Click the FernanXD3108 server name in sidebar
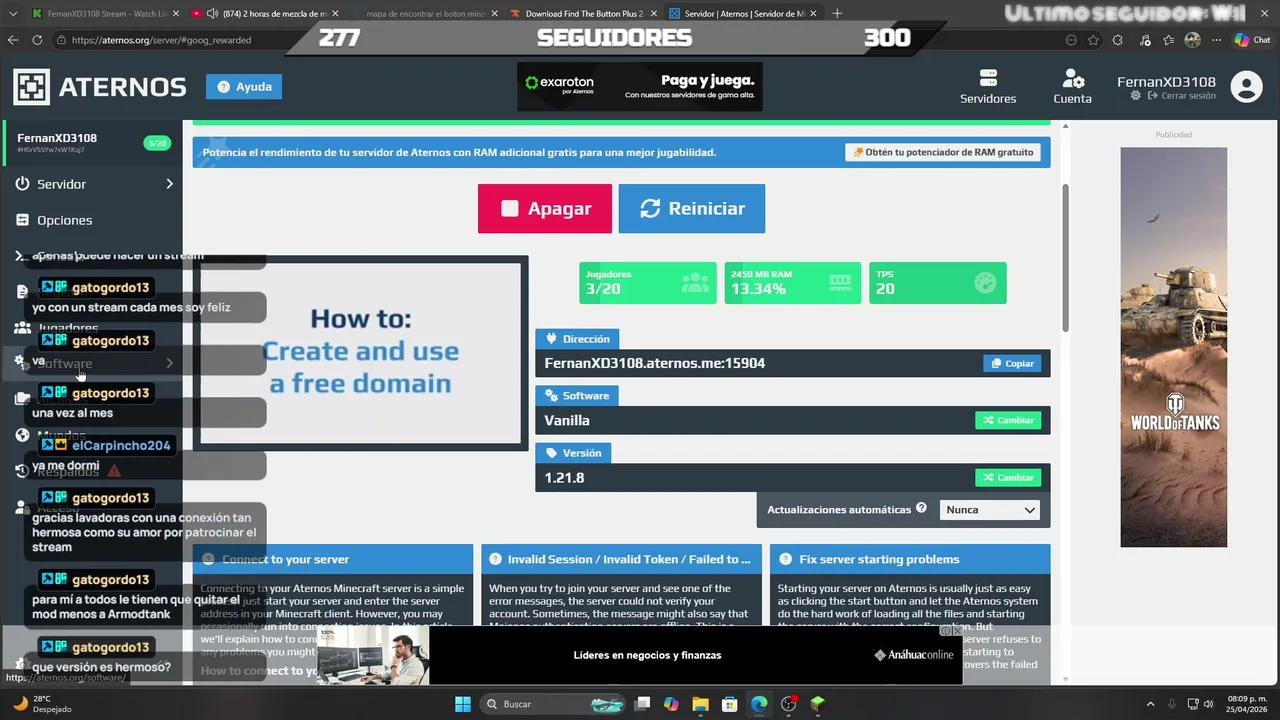 (x=57, y=138)
